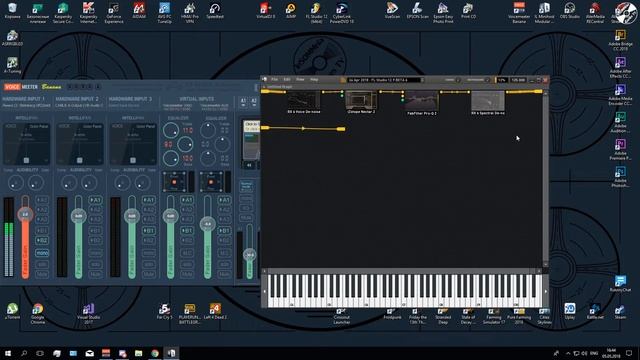The height and width of the screenshot is (360, 640).
Task: Open Adobe Bridge CC desktop icon
Action: (620, 40)
